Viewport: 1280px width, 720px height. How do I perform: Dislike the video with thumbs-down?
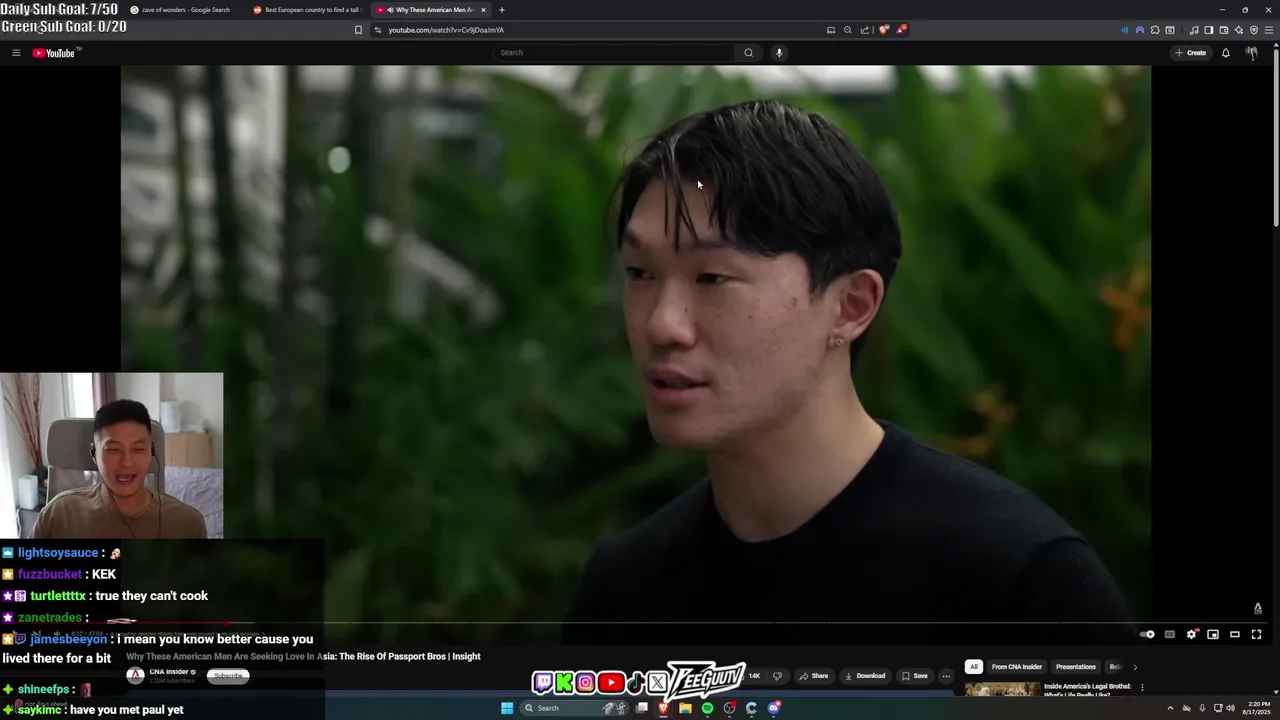point(777,676)
